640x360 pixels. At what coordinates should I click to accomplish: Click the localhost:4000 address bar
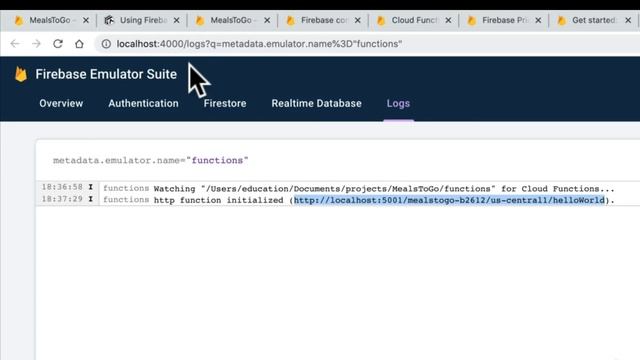point(367,44)
